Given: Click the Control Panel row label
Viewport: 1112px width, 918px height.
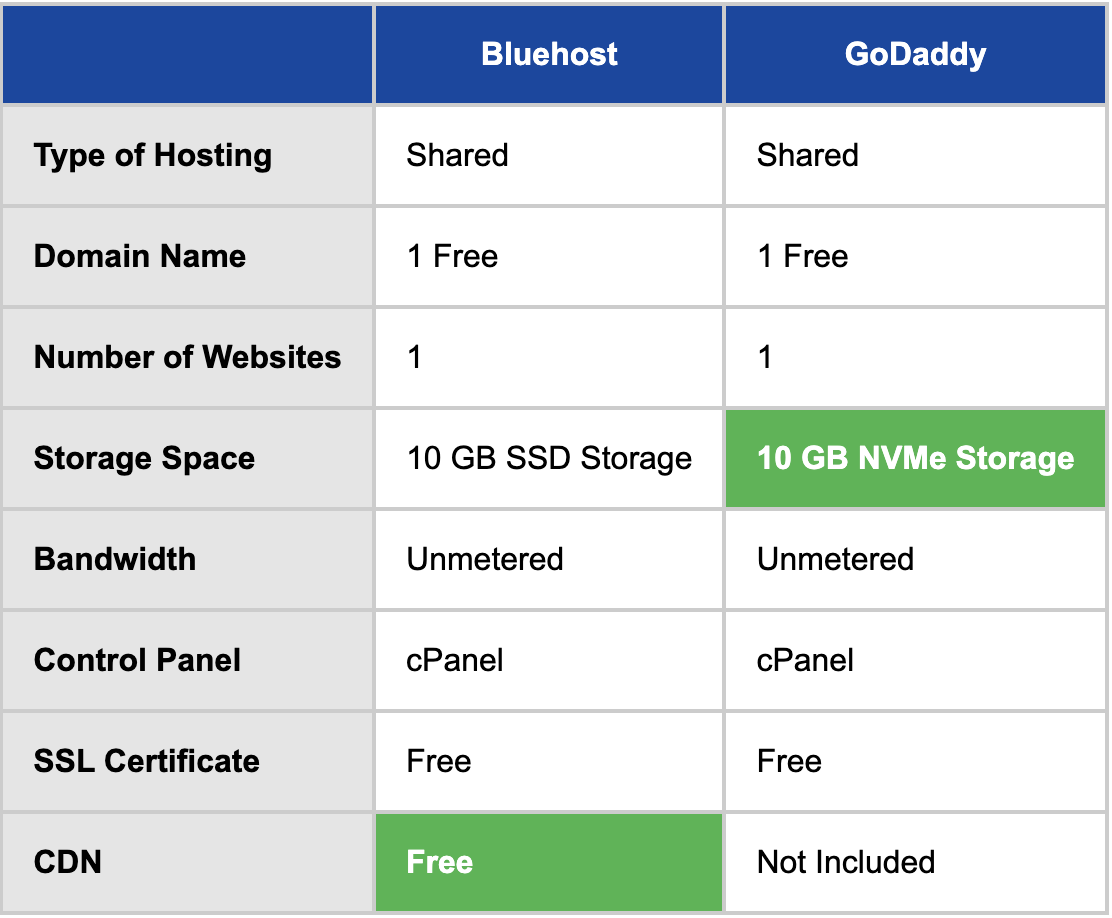Looking at the screenshot, I should coord(137,660).
